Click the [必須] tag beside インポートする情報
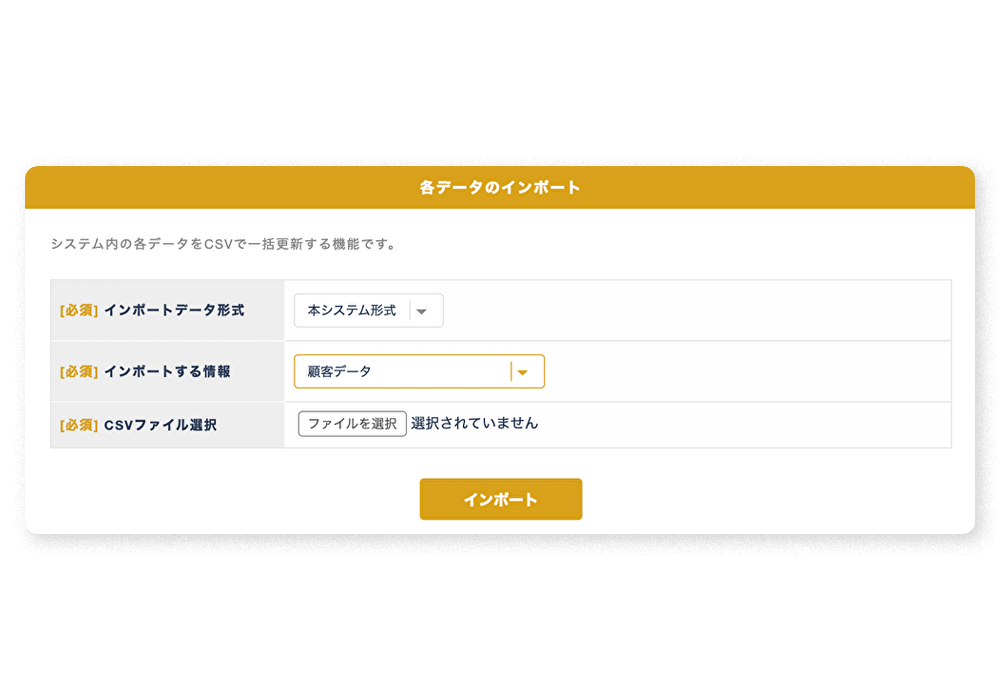 coord(79,372)
